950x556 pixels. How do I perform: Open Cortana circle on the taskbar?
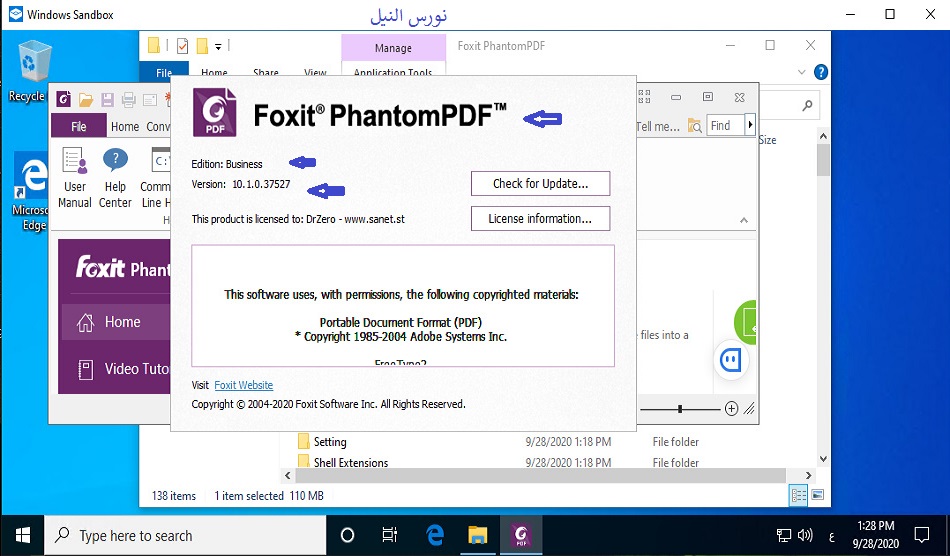coord(347,535)
